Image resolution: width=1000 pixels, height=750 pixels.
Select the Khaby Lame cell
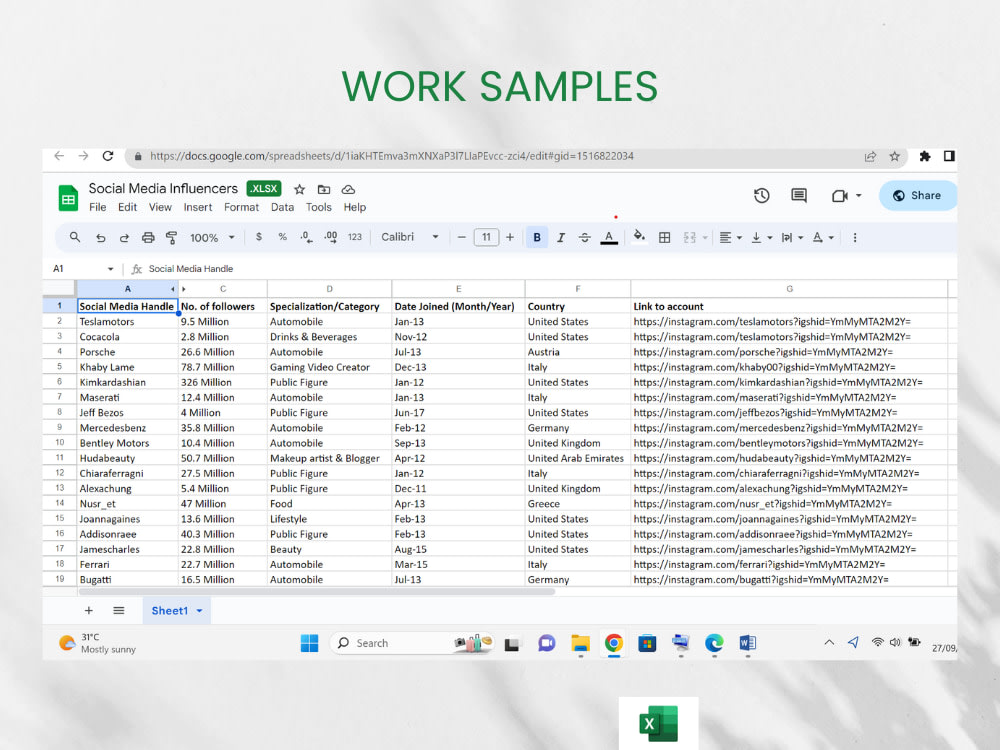click(127, 367)
